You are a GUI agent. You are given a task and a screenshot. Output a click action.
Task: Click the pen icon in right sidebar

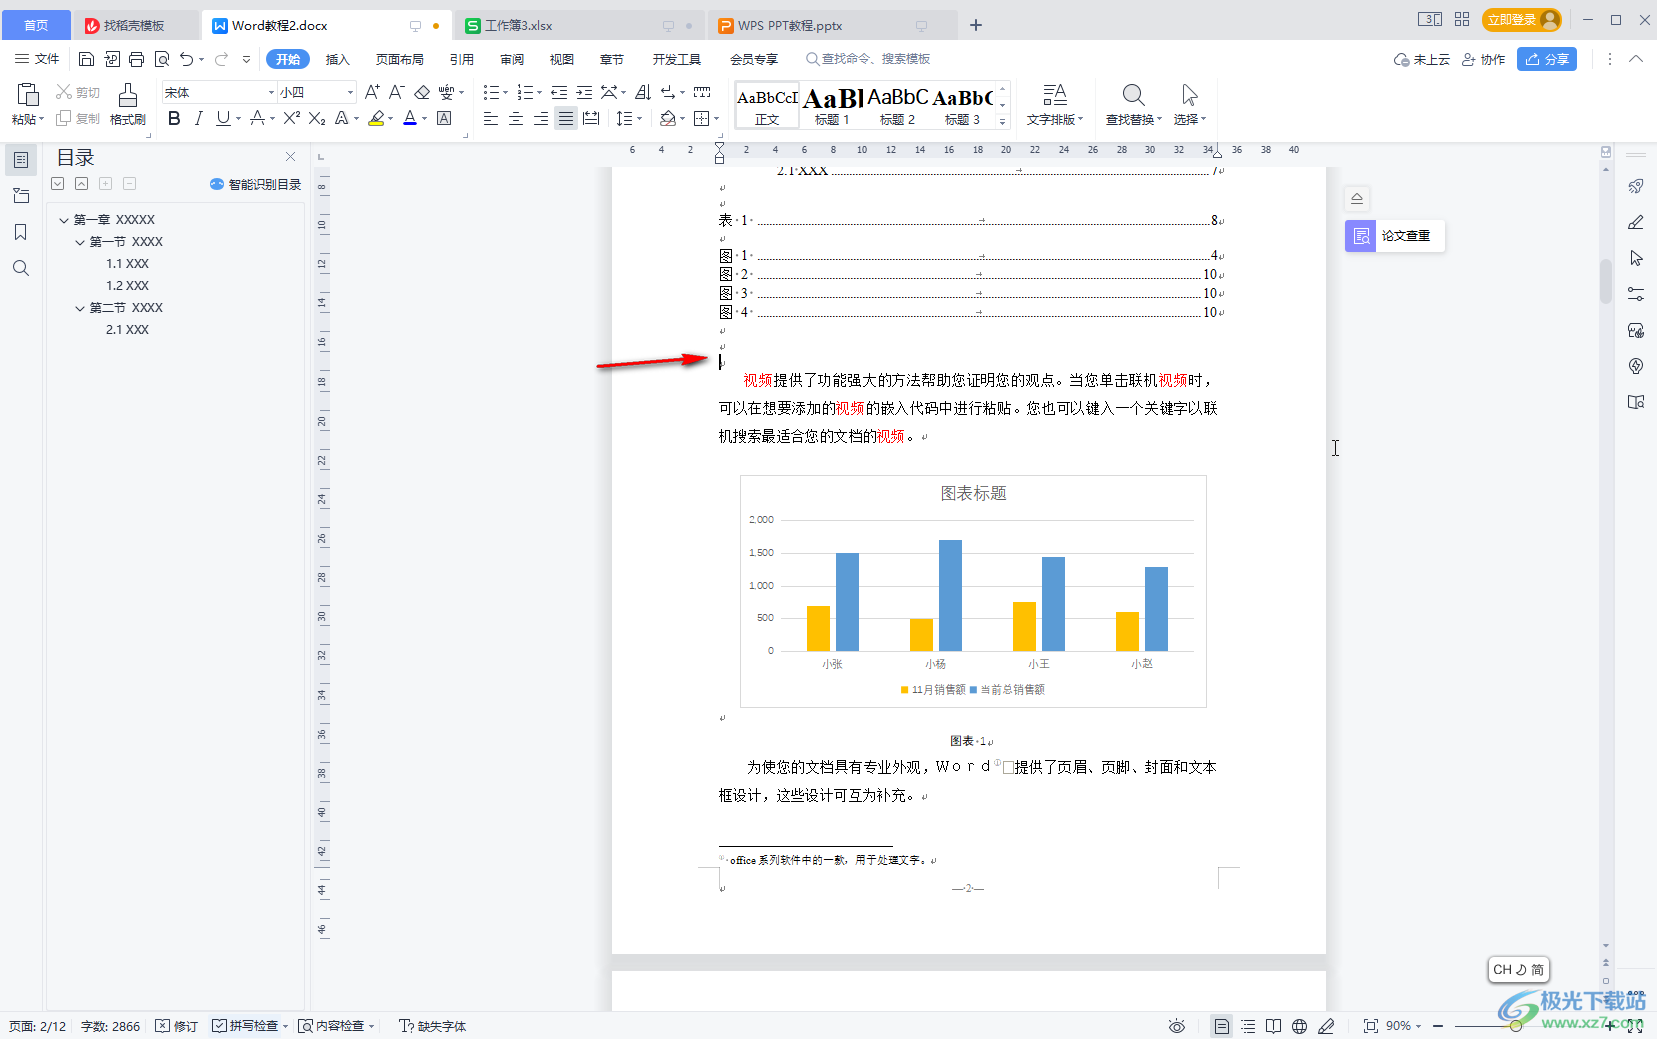click(x=1636, y=222)
